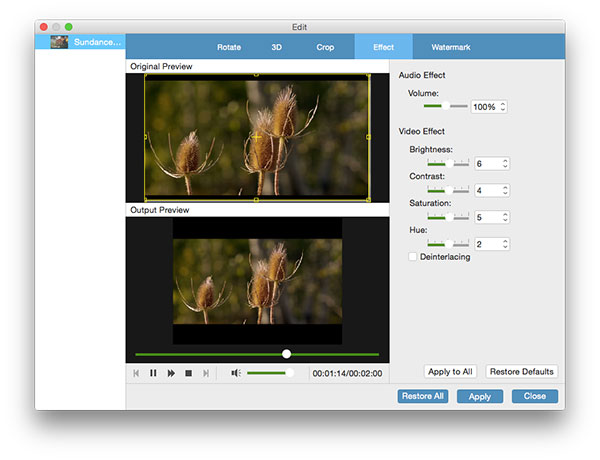Select the Sundance... file in sidebar
This screenshot has height=460, width=600.
point(80,42)
